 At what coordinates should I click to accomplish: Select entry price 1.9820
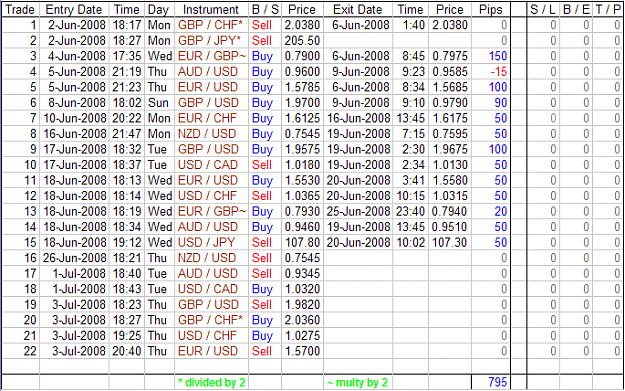tap(302, 305)
